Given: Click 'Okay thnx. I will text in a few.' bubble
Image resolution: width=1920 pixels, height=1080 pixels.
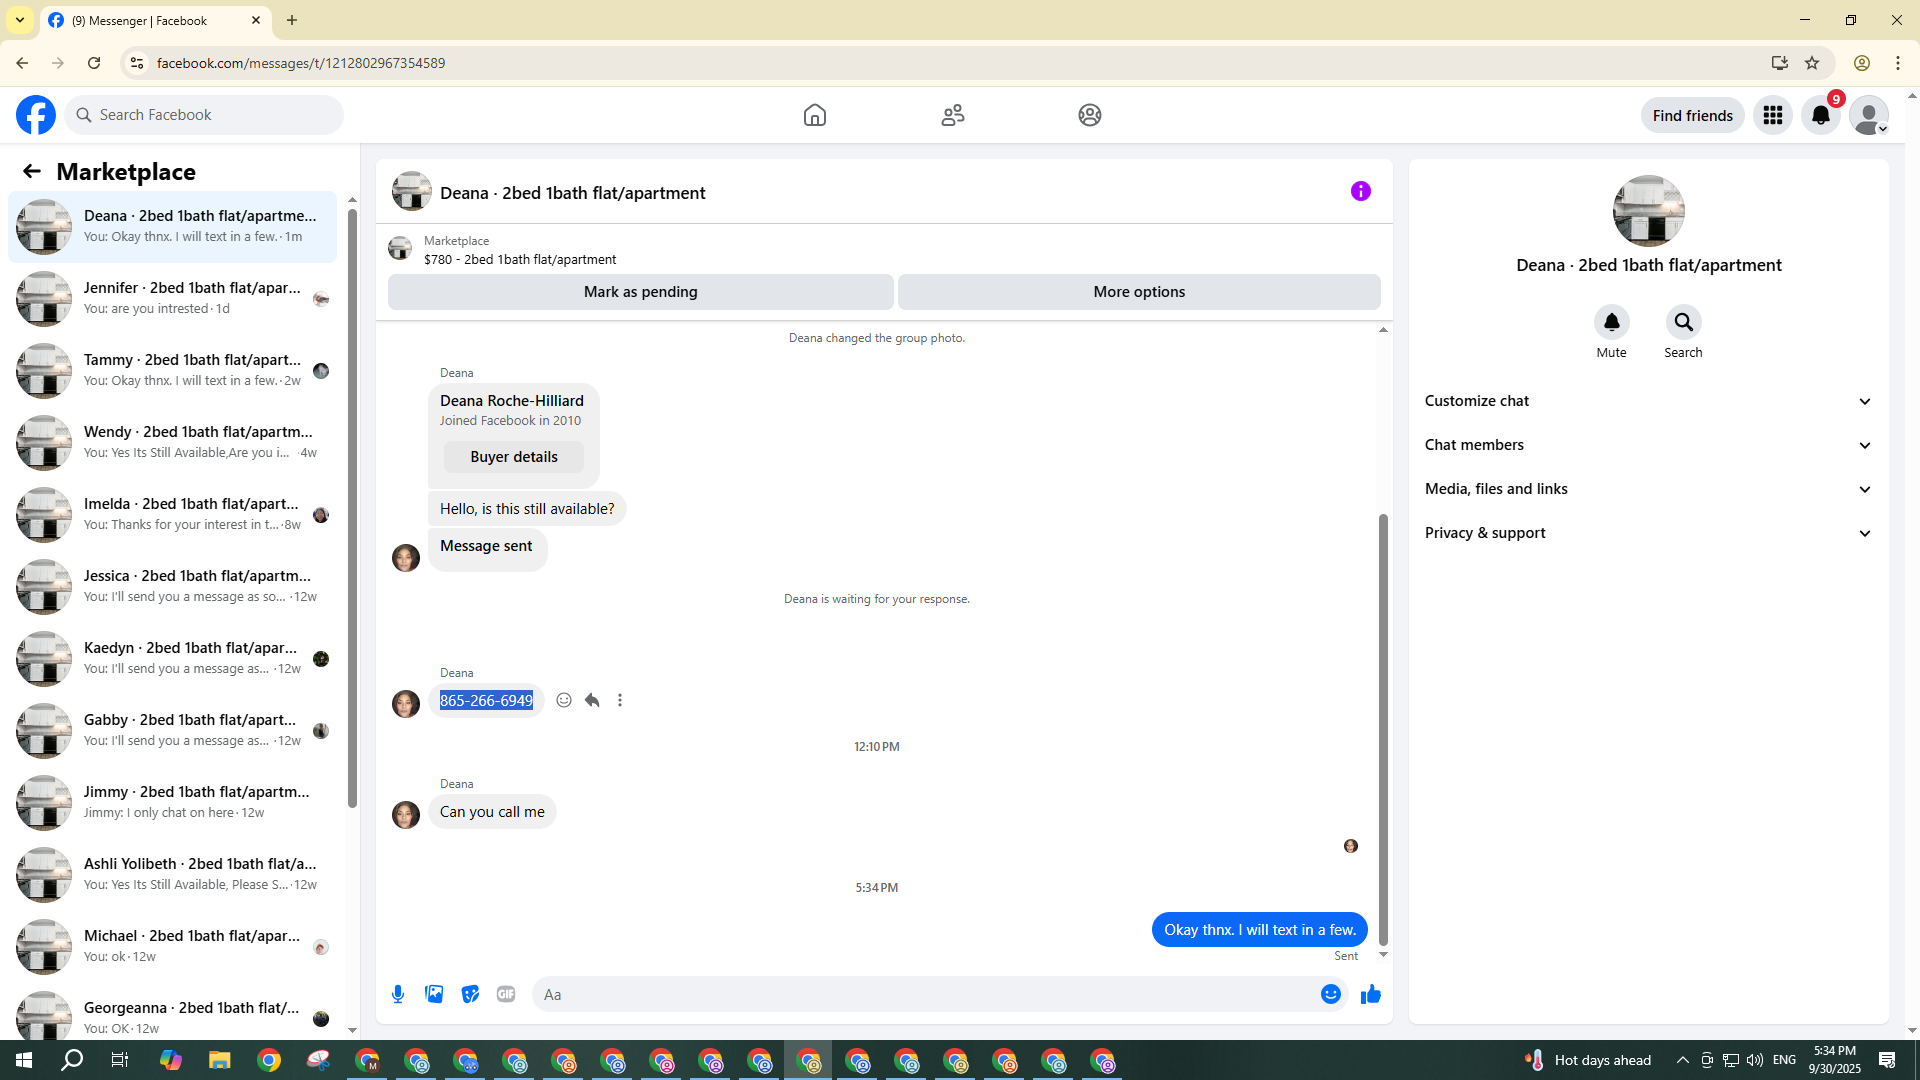Looking at the screenshot, I should pyautogui.click(x=1260, y=930).
